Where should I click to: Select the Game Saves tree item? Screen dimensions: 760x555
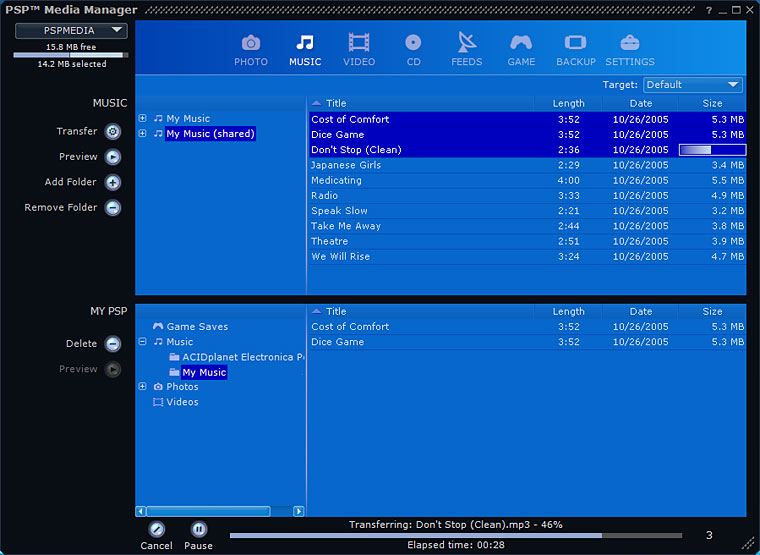pyautogui.click(x=197, y=327)
